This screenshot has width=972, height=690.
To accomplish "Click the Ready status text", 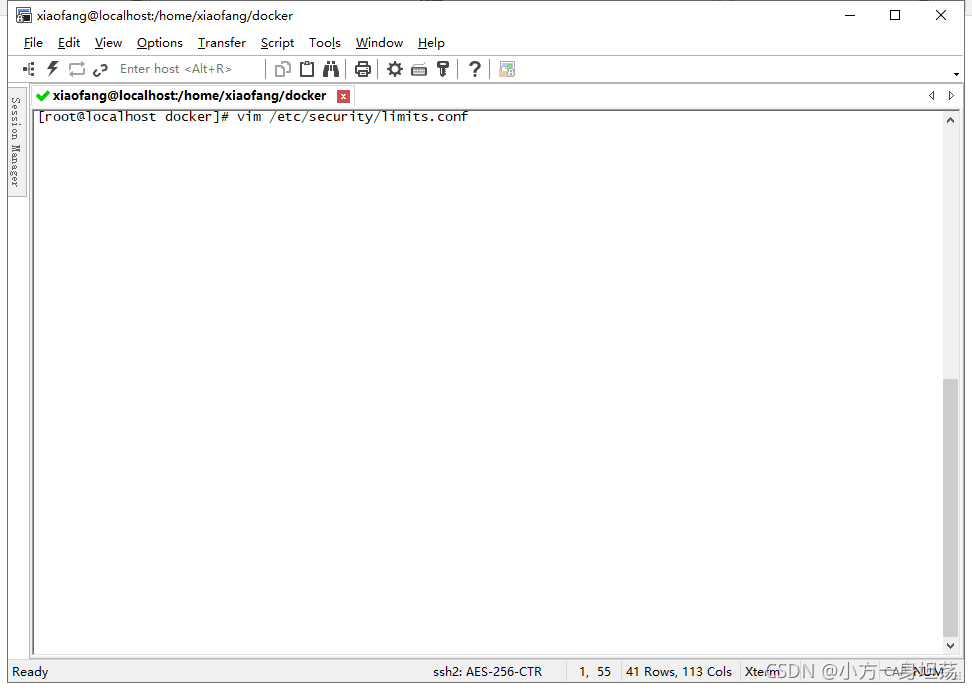I will click(x=30, y=671).
